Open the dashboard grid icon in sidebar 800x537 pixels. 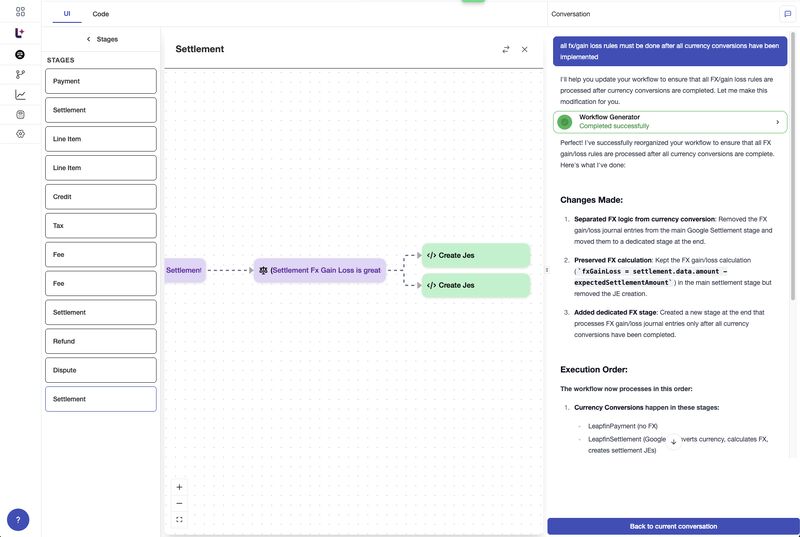[20, 12]
